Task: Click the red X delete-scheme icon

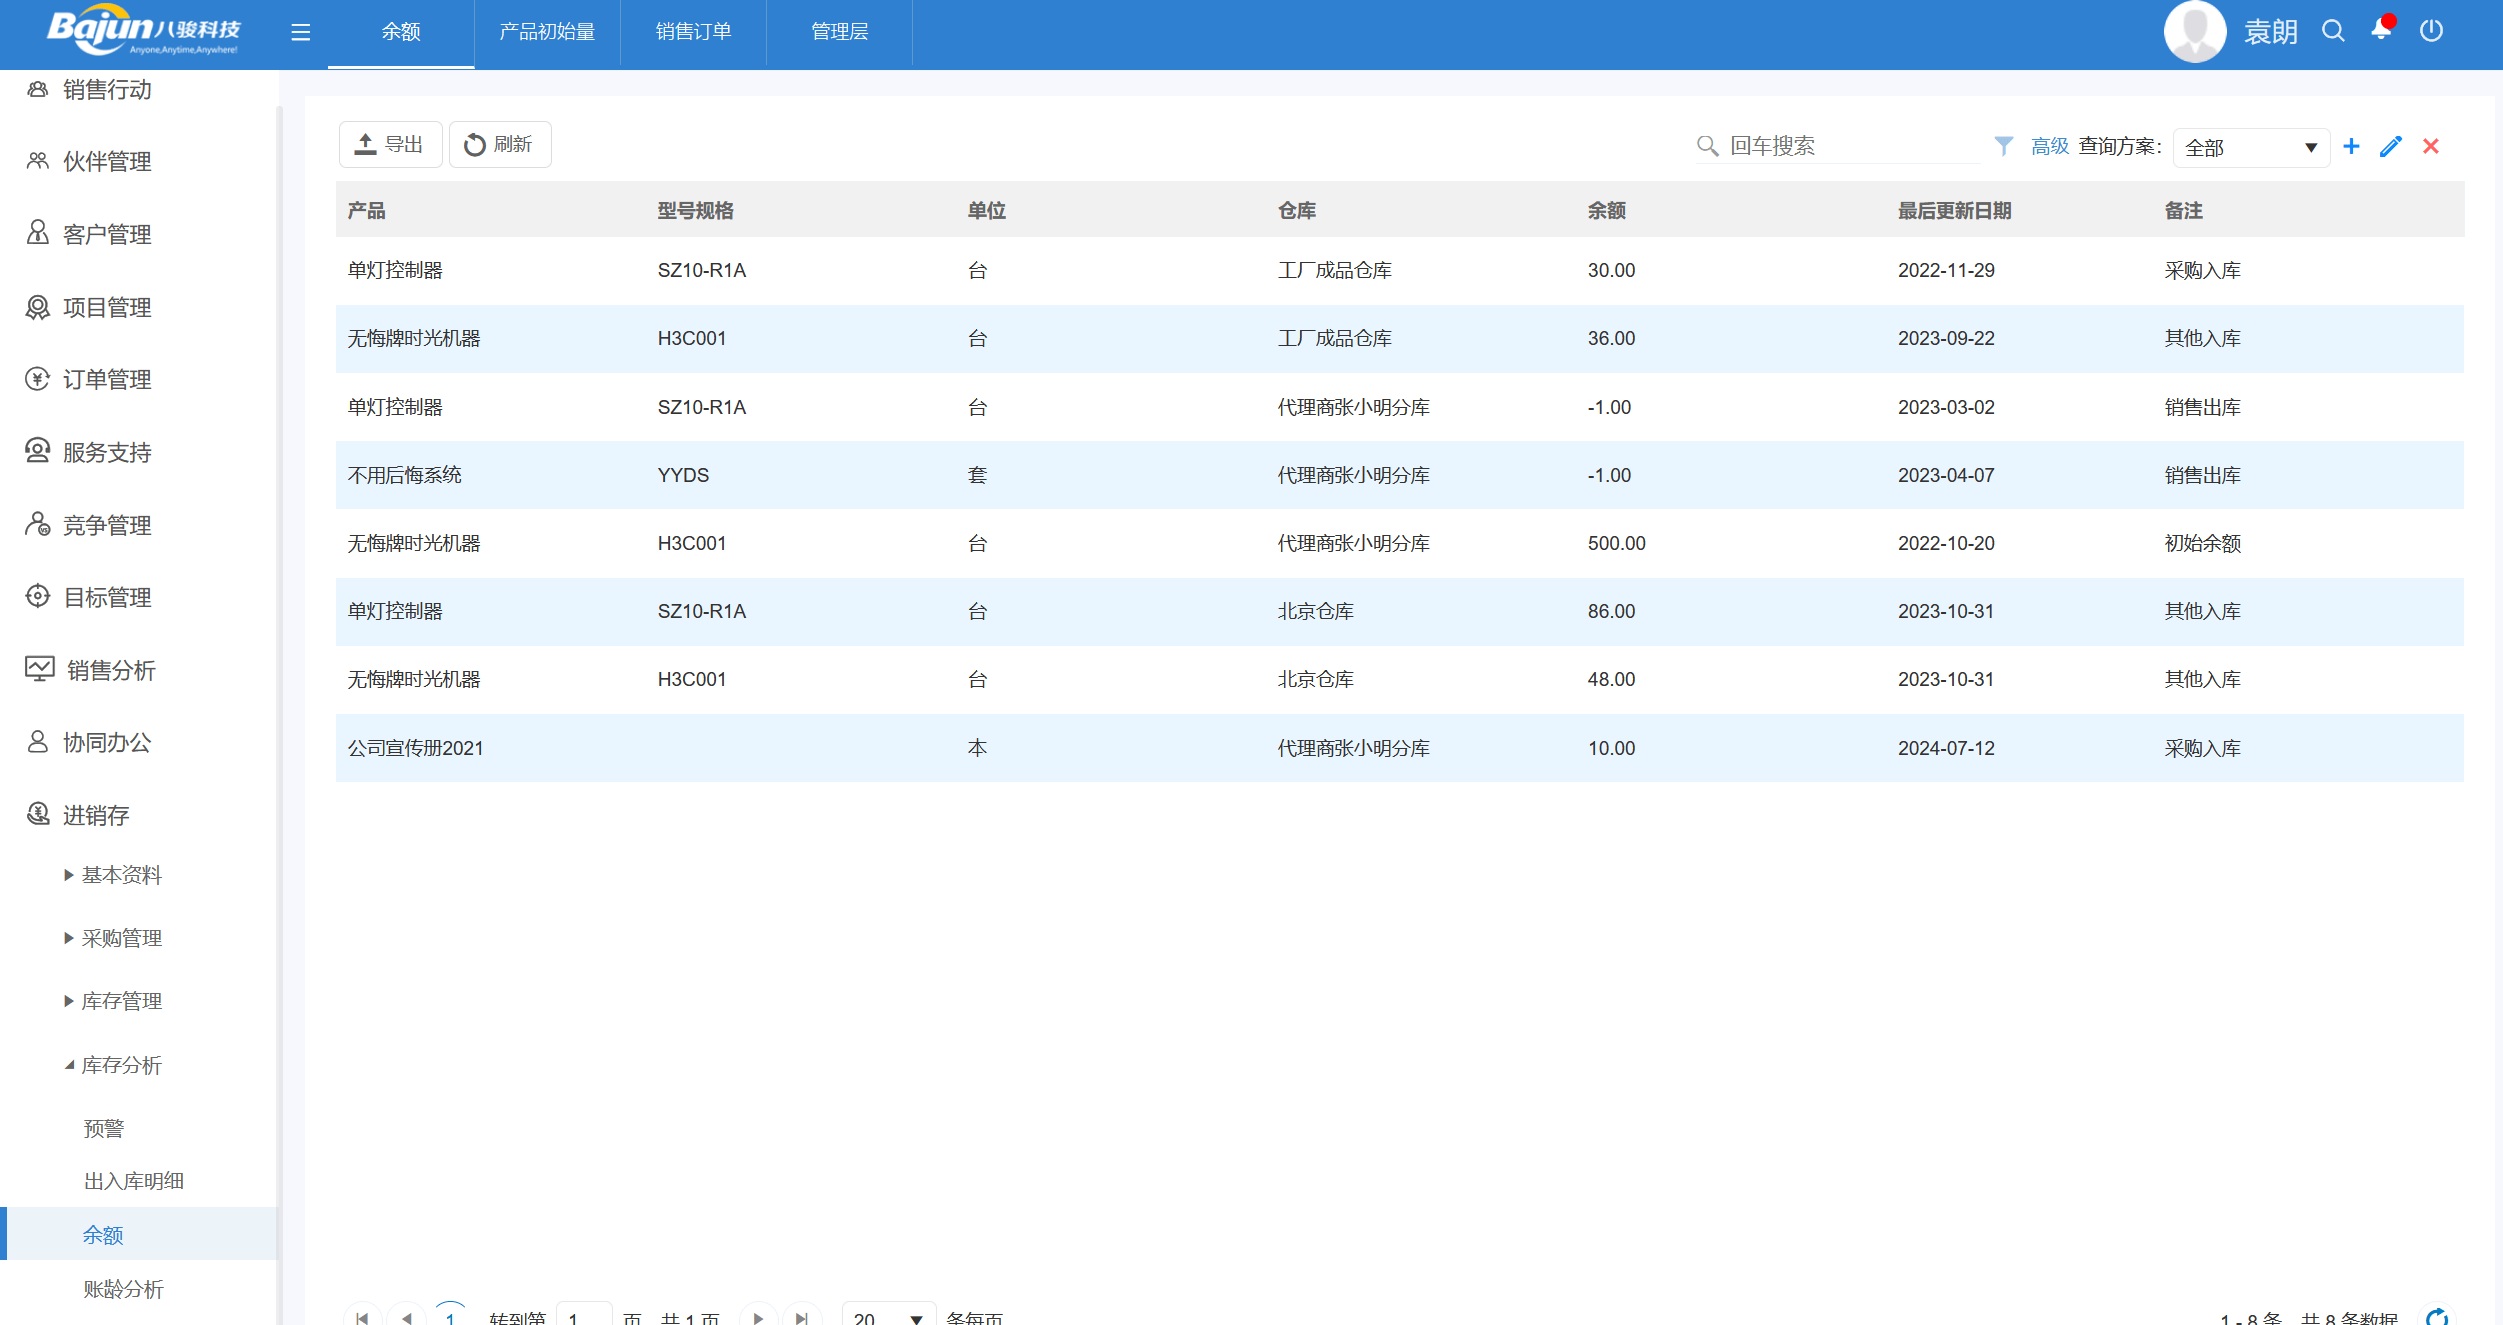Action: (2431, 146)
